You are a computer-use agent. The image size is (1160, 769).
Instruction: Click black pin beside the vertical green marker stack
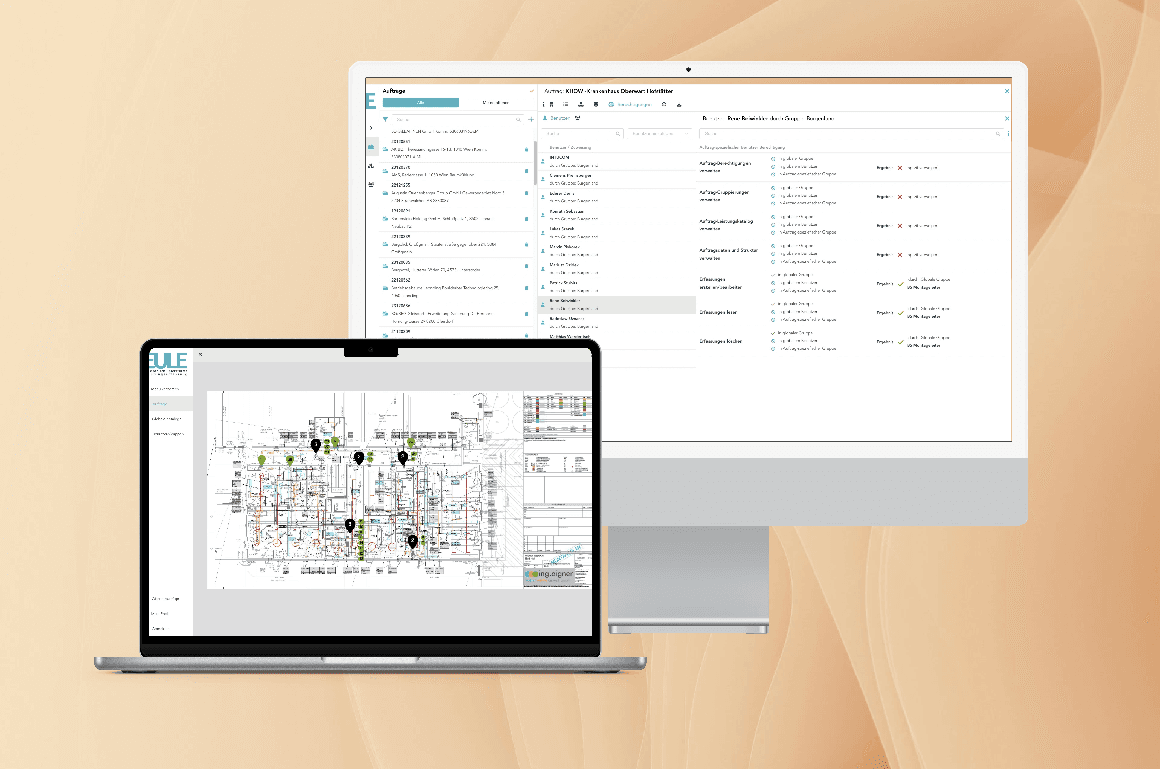(x=350, y=525)
